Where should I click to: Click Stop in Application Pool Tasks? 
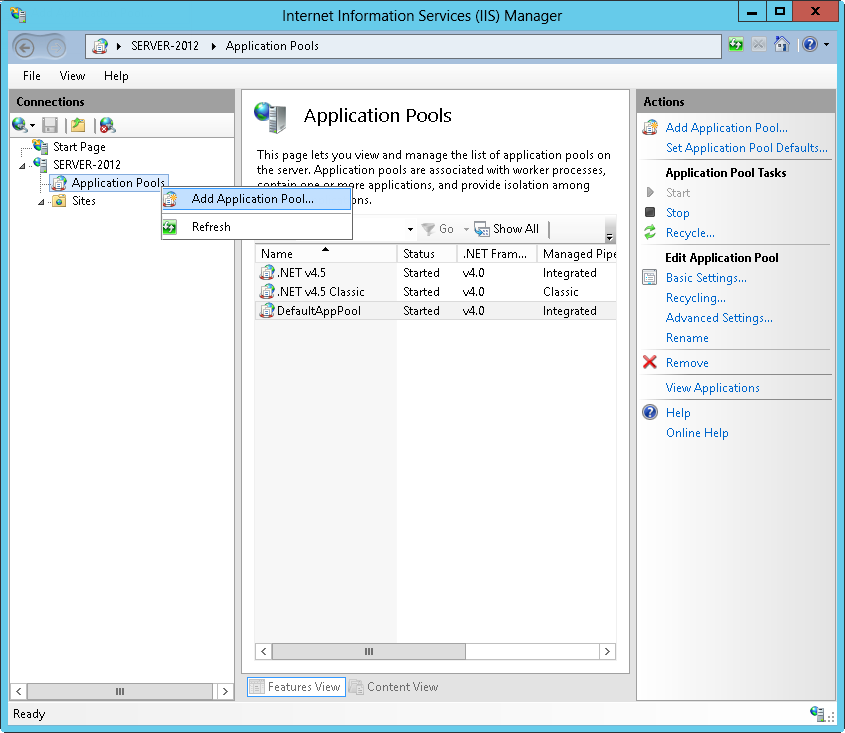677,213
